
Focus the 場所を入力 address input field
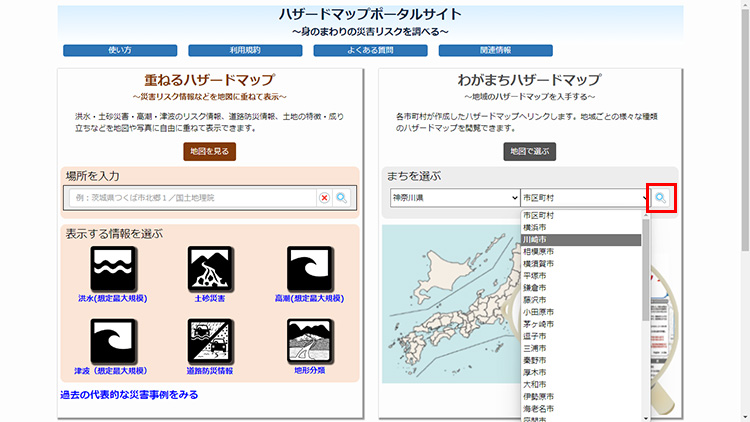click(x=192, y=198)
